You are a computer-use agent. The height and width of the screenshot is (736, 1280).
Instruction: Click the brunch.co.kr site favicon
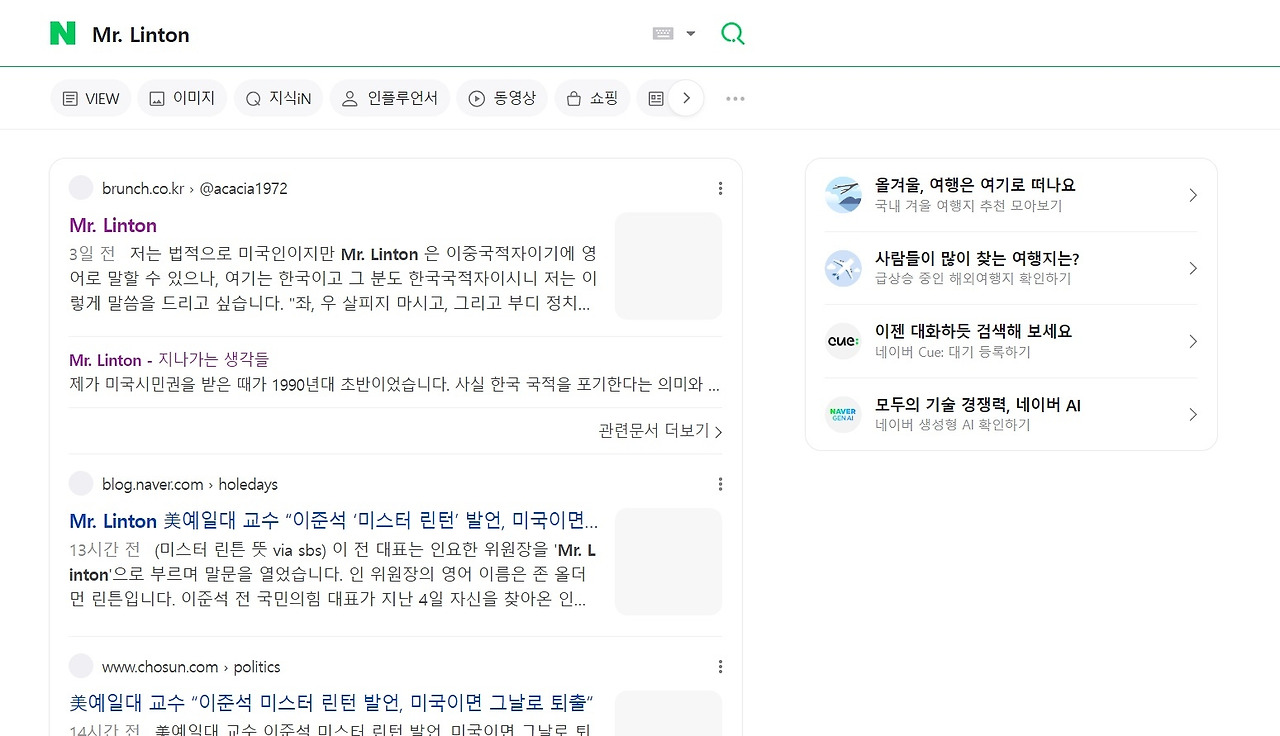coord(81,188)
